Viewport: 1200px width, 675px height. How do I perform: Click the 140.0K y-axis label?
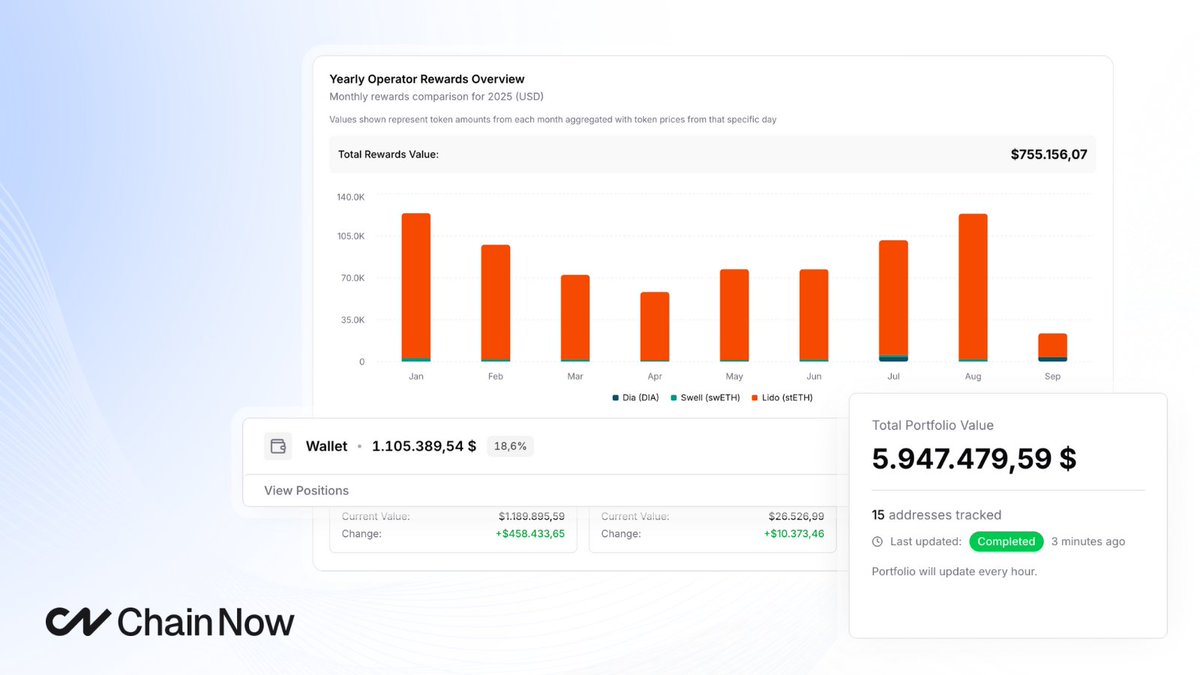(351, 197)
